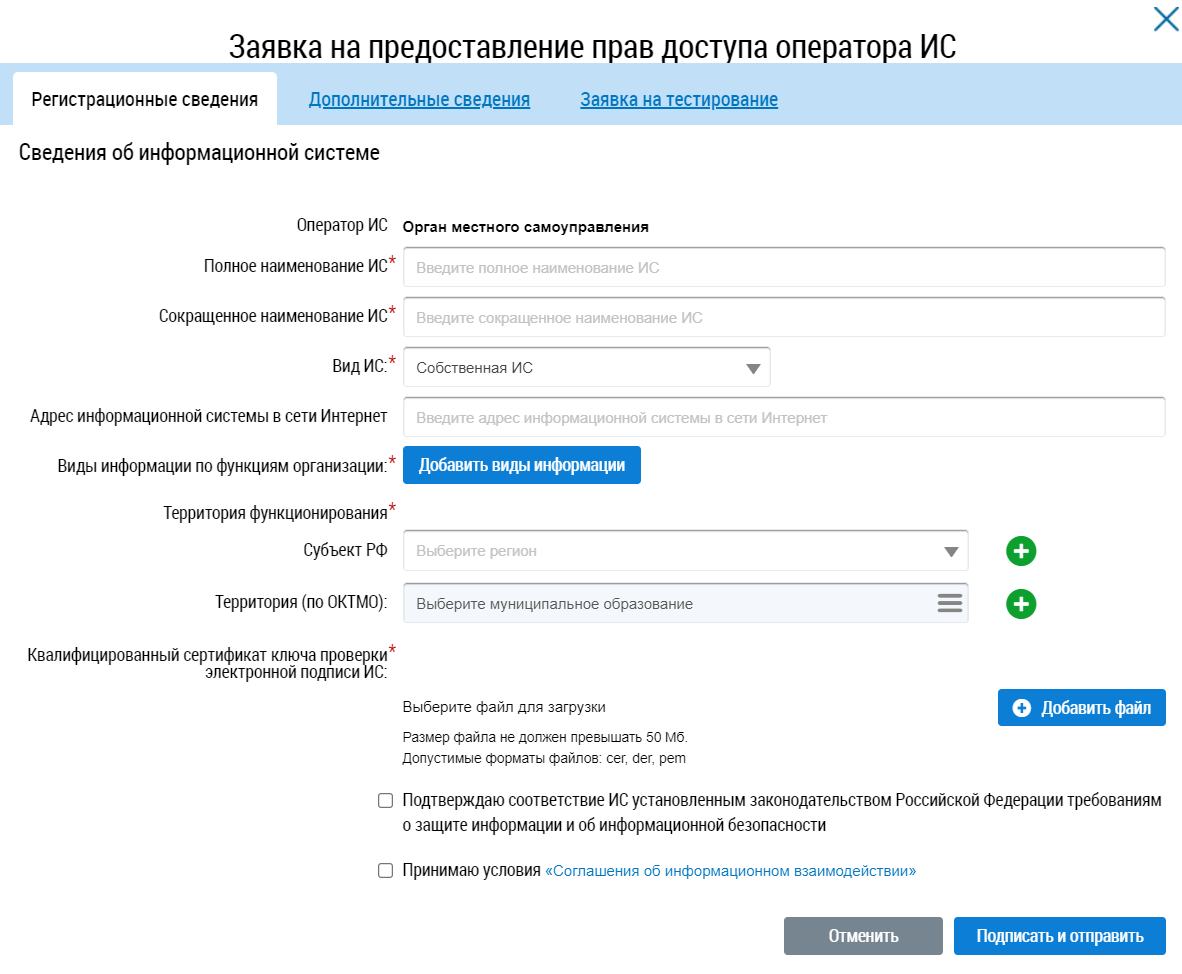Image resolution: width=1182 pixels, height=974 pixels.
Task: Open the Территория (по ОКТМО) selector
Action: [670, 604]
